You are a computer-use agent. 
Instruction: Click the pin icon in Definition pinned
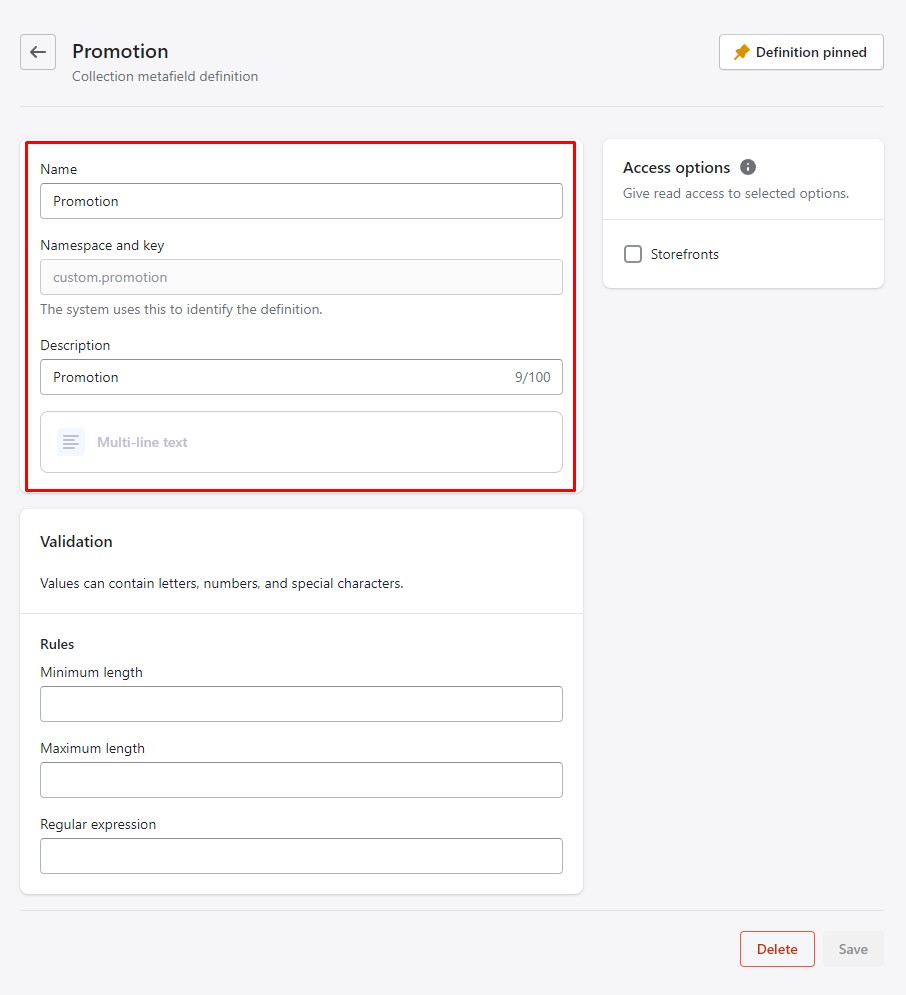[741, 52]
